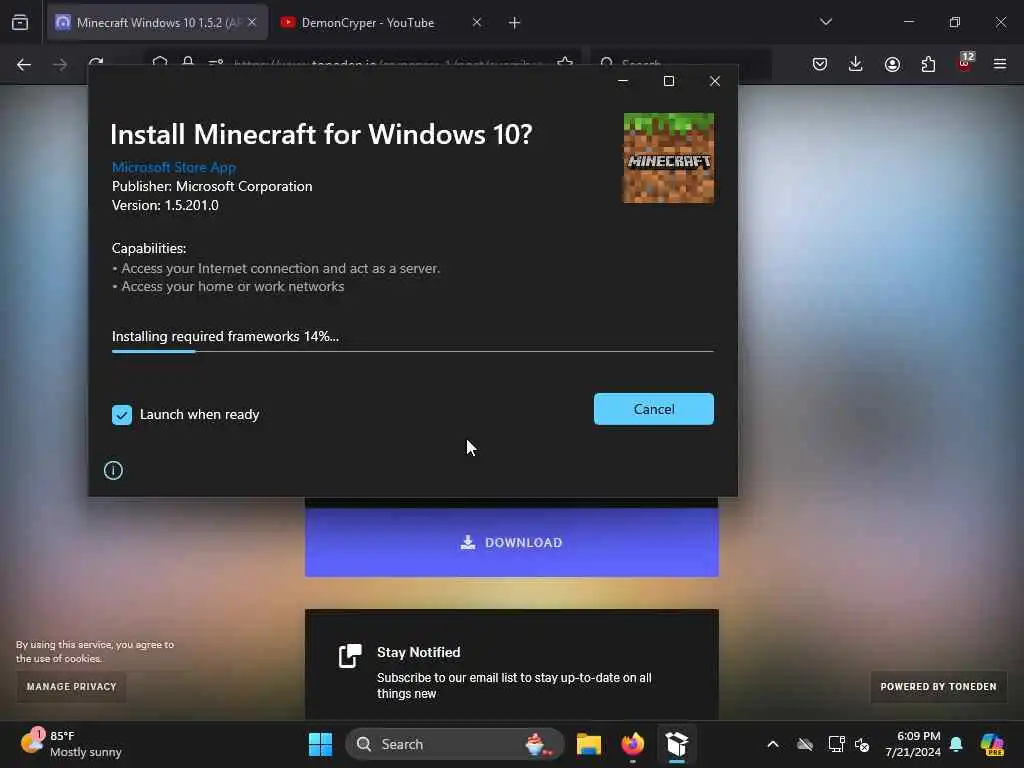
Task: Open Firefox from the taskbar
Action: pos(632,744)
